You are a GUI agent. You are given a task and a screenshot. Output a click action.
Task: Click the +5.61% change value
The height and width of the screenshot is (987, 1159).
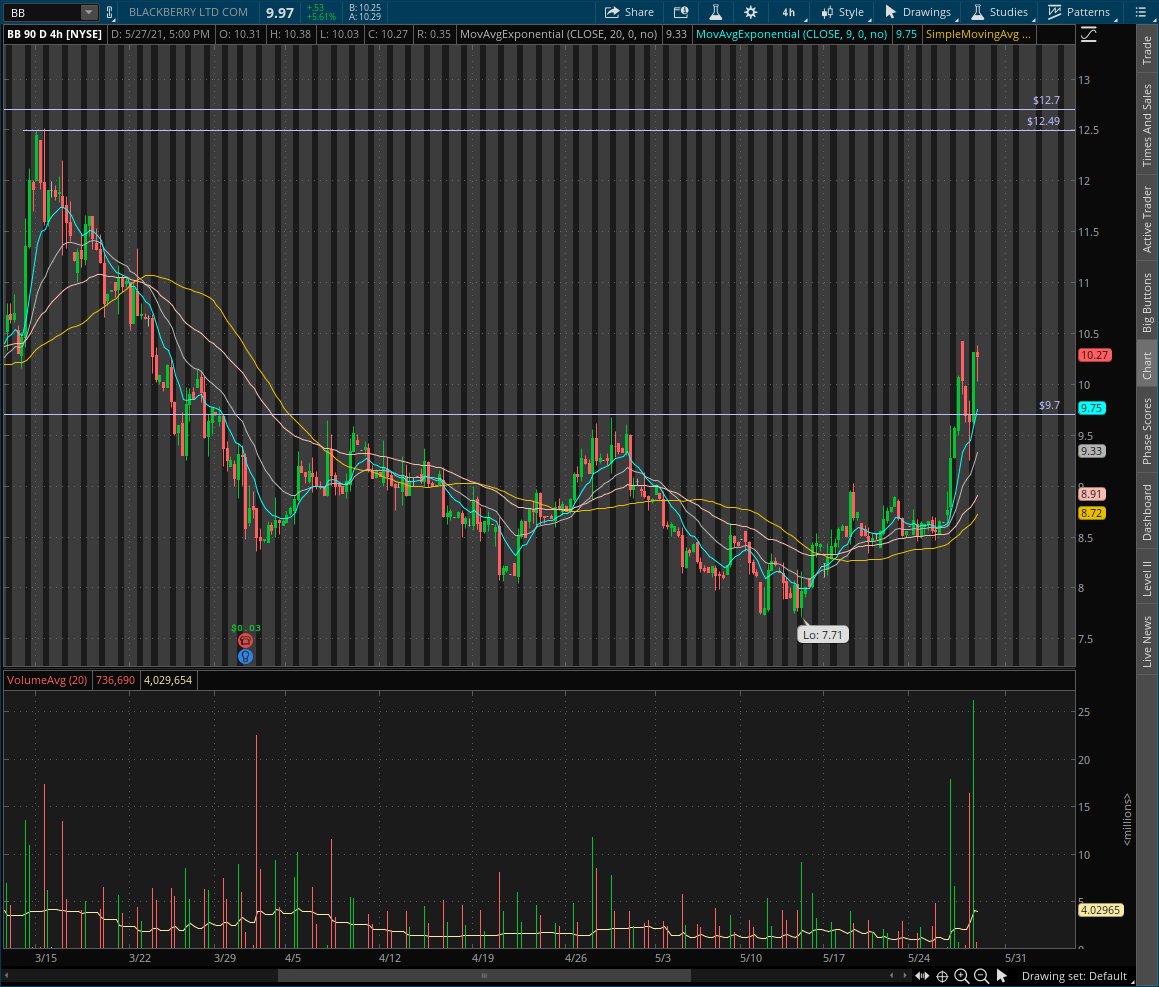(x=321, y=16)
